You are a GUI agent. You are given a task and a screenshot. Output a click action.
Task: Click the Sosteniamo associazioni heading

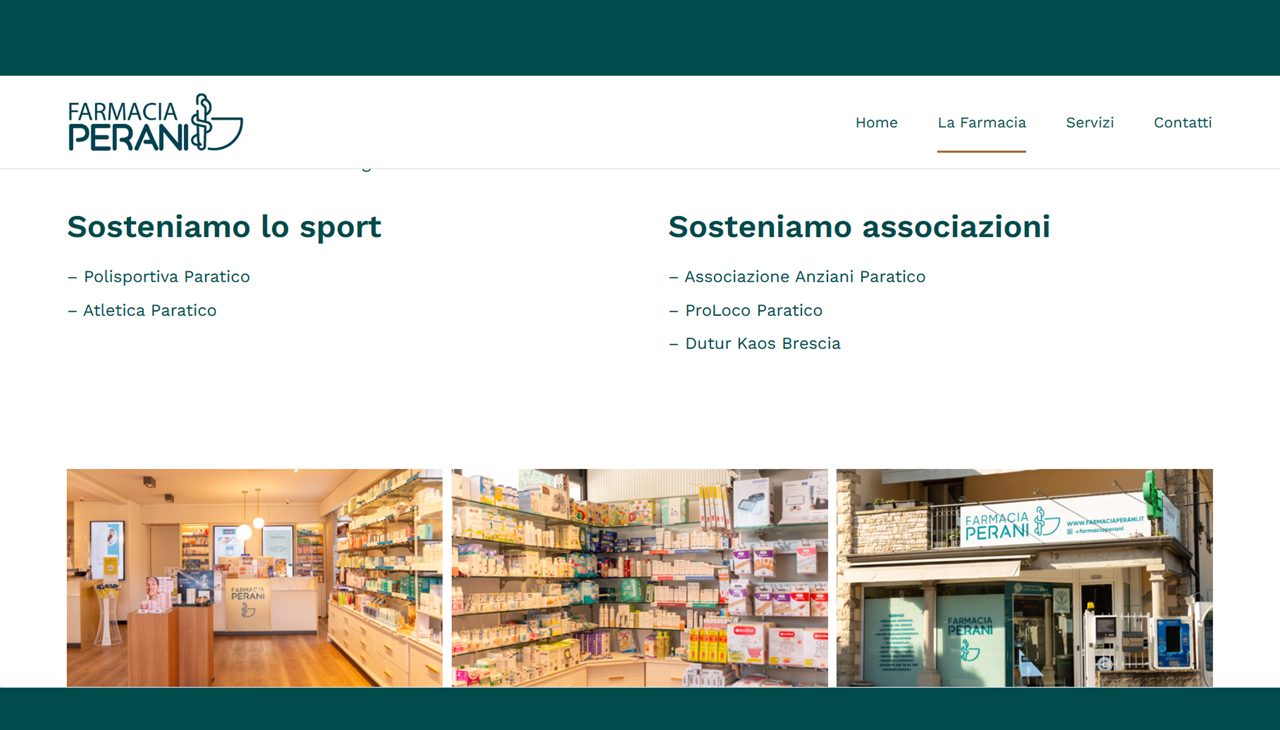pyautogui.click(x=859, y=227)
